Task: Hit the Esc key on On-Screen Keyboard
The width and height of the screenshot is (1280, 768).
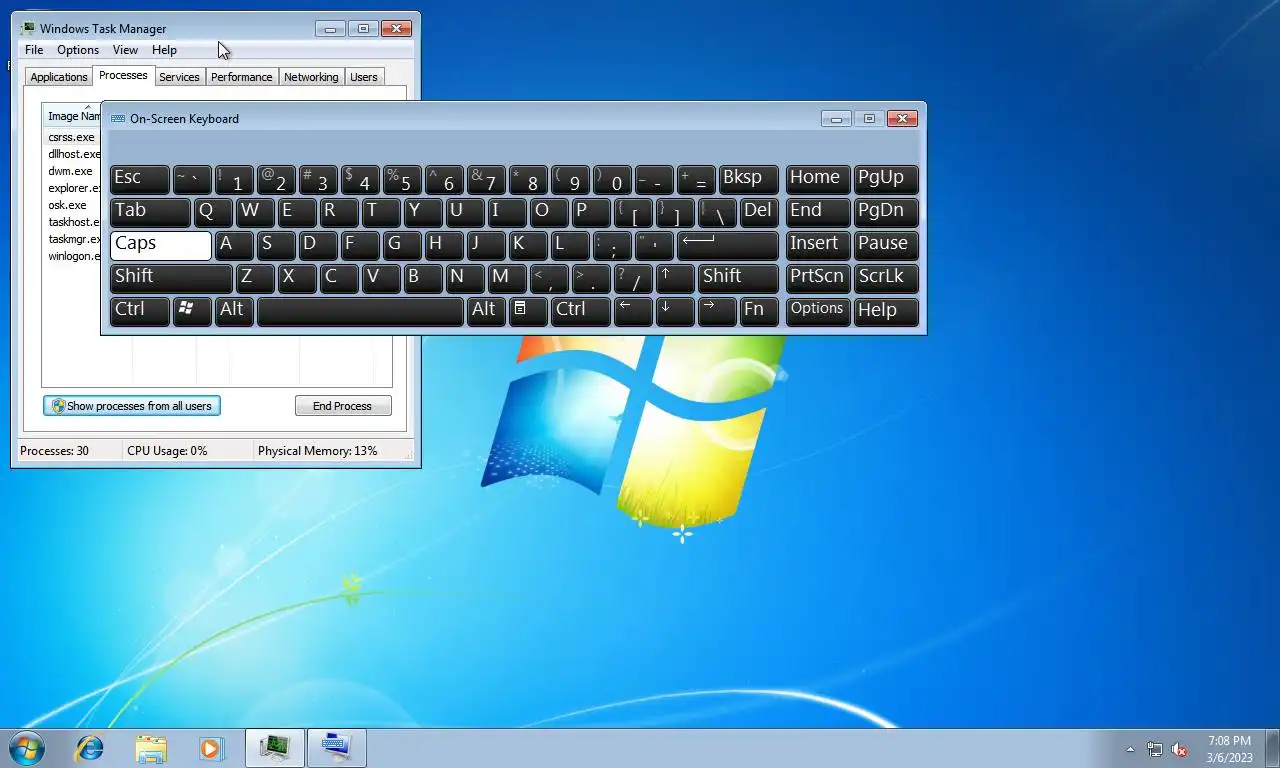Action: (x=139, y=179)
